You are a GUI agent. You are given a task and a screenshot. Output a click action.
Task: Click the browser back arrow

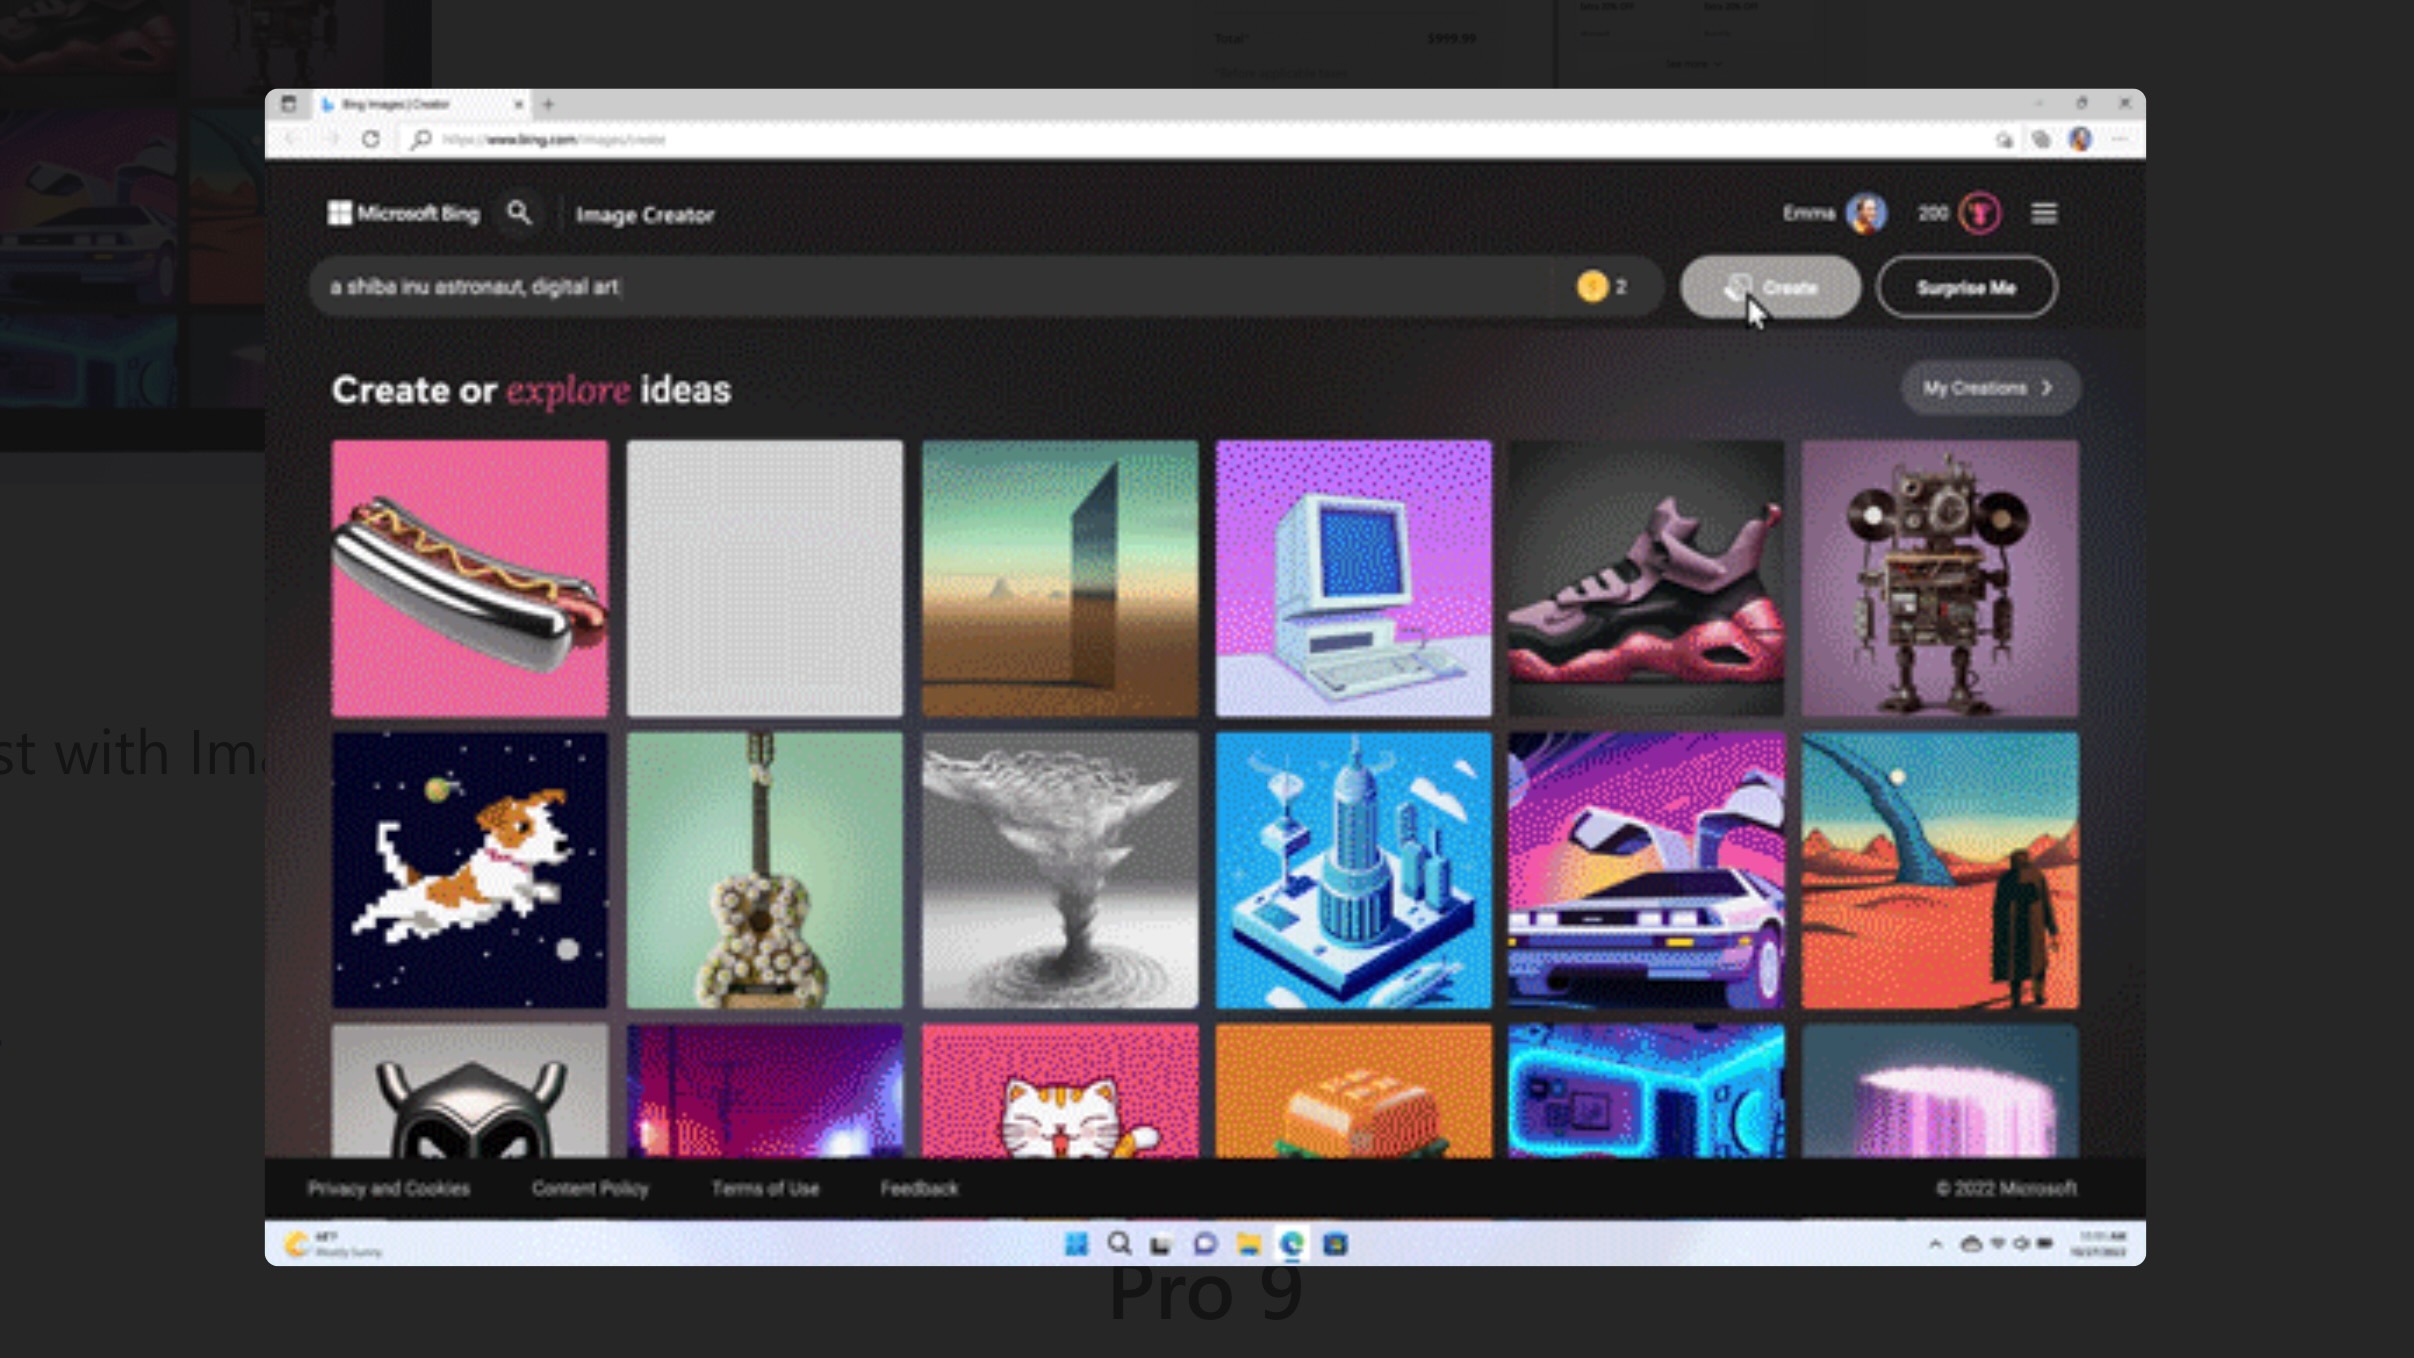coord(290,140)
